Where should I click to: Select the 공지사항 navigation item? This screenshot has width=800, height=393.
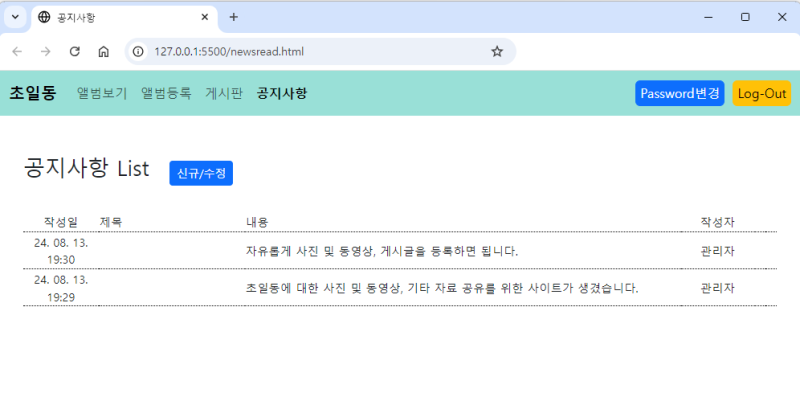[282, 93]
